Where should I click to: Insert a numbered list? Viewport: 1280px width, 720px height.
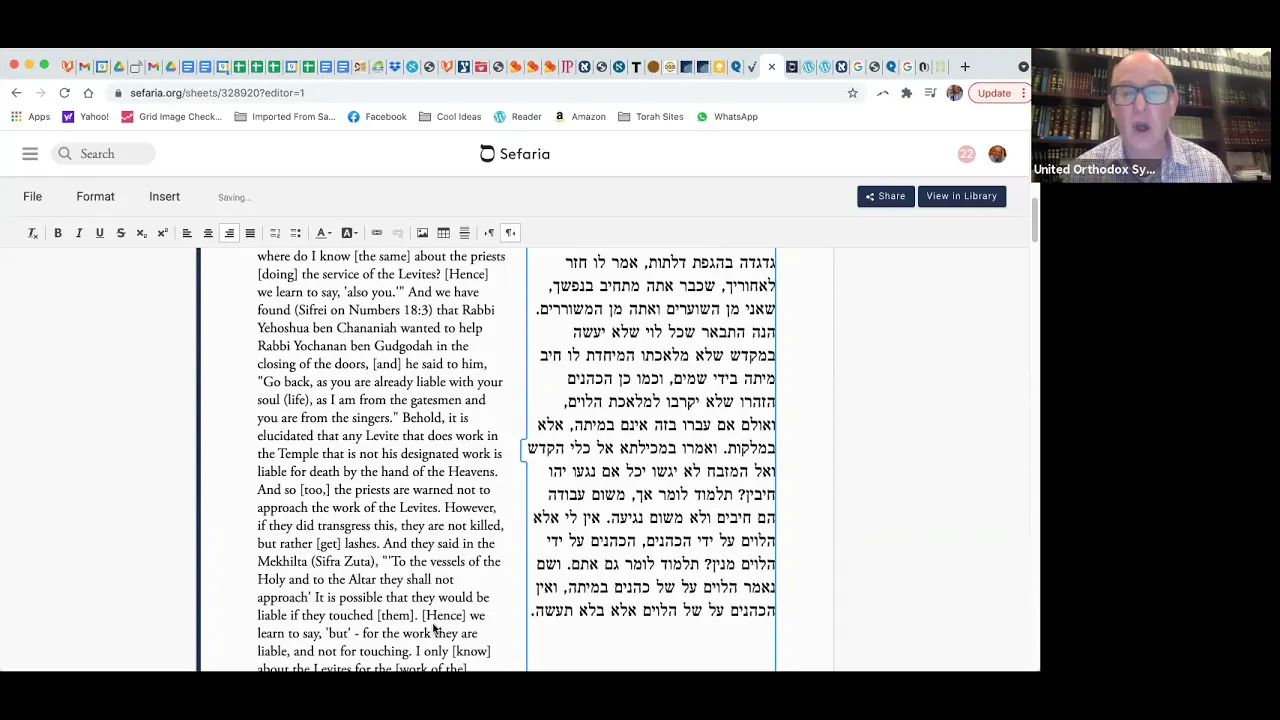[275, 233]
